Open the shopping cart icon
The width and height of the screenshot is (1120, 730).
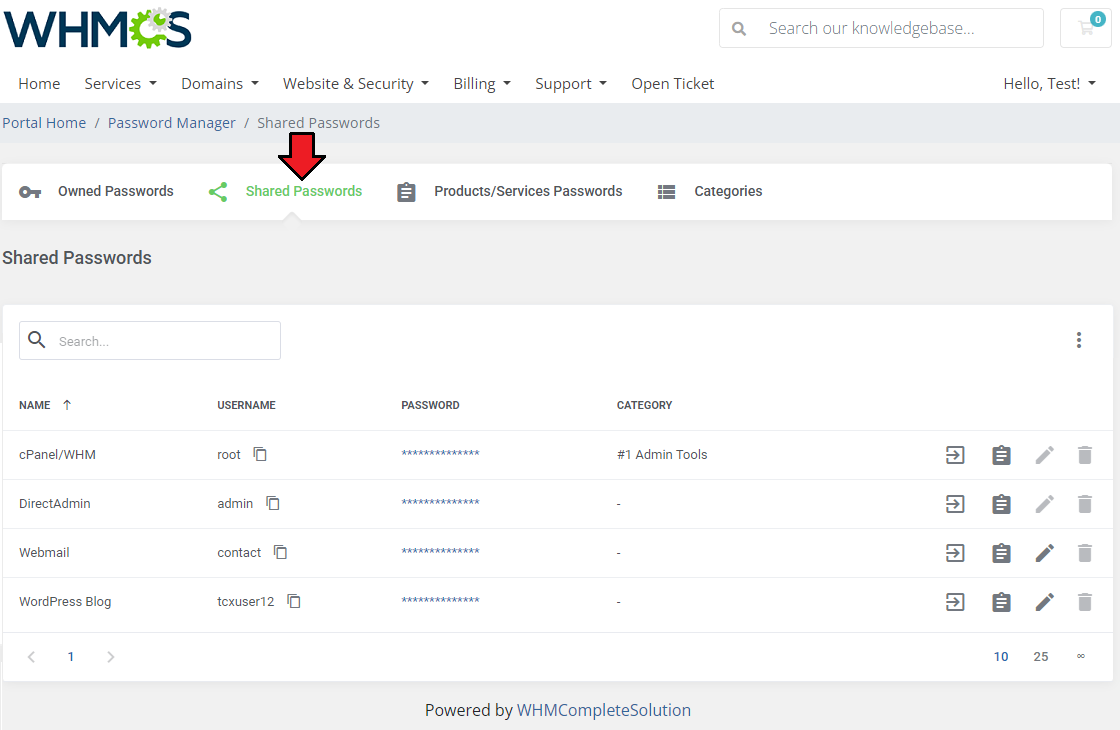click(x=1086, y=28)
